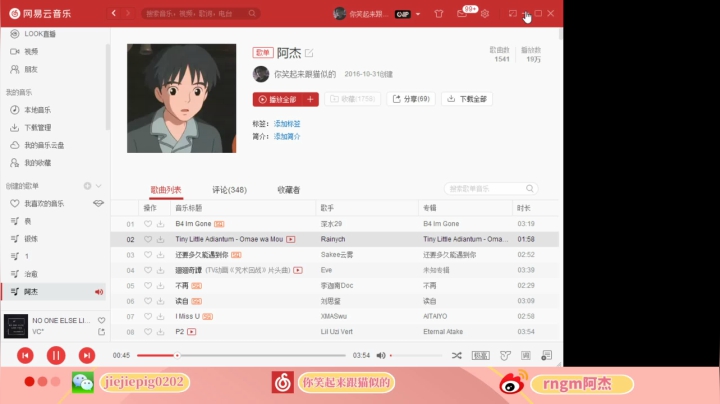The height and width of the screenshot is (404, 720).
Task: Open heart mode icon beside 我喜欢的音乐
Action: [x=98, y=203]
